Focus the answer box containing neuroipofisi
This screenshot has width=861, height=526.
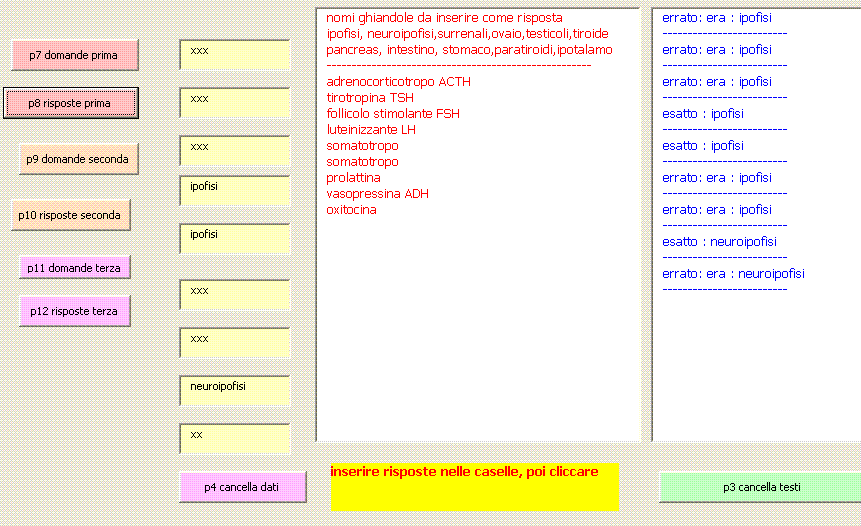pyautogui.click(x=234, y=391)
